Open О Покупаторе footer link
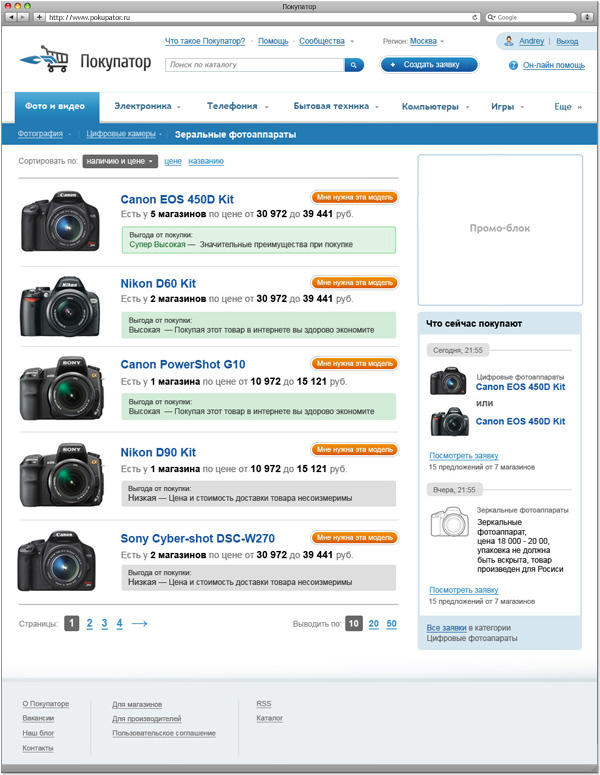The height and width of the screenshot is (775, 600). pos(45,704)
